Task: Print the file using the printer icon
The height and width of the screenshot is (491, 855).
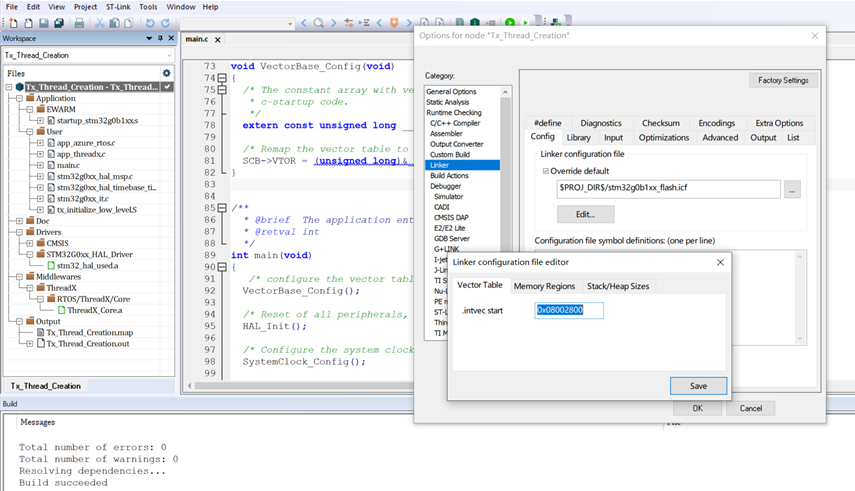Action: point(79,23)
